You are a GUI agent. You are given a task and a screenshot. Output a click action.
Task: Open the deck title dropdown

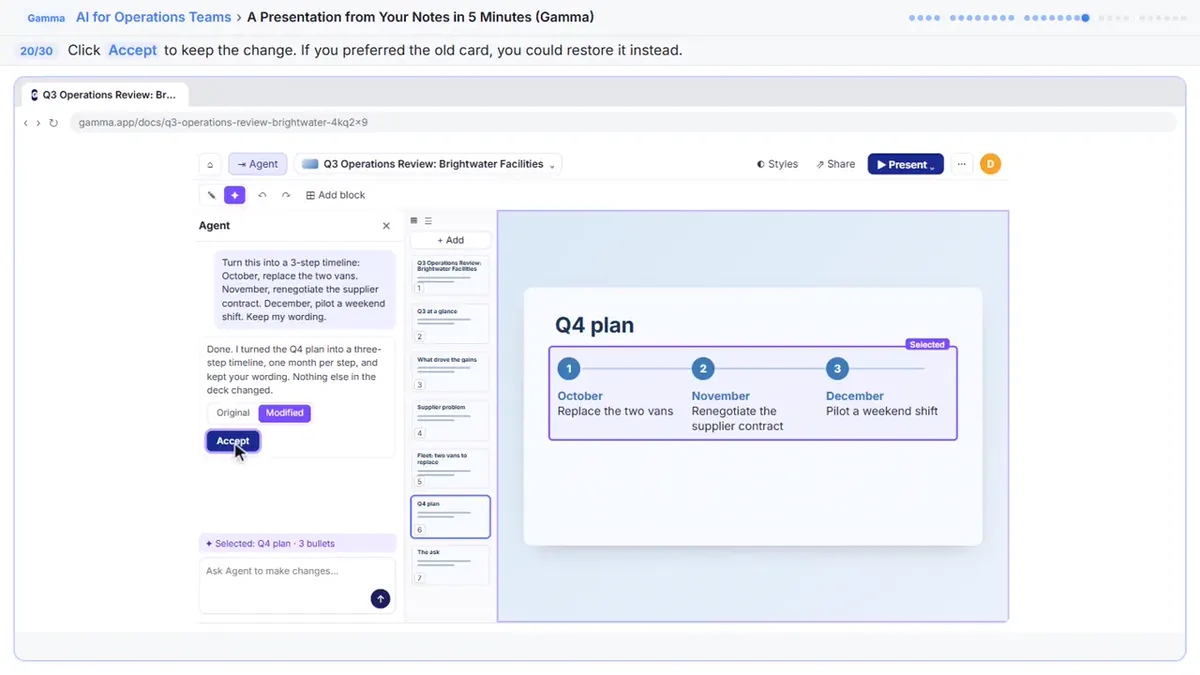pos(428,164)
